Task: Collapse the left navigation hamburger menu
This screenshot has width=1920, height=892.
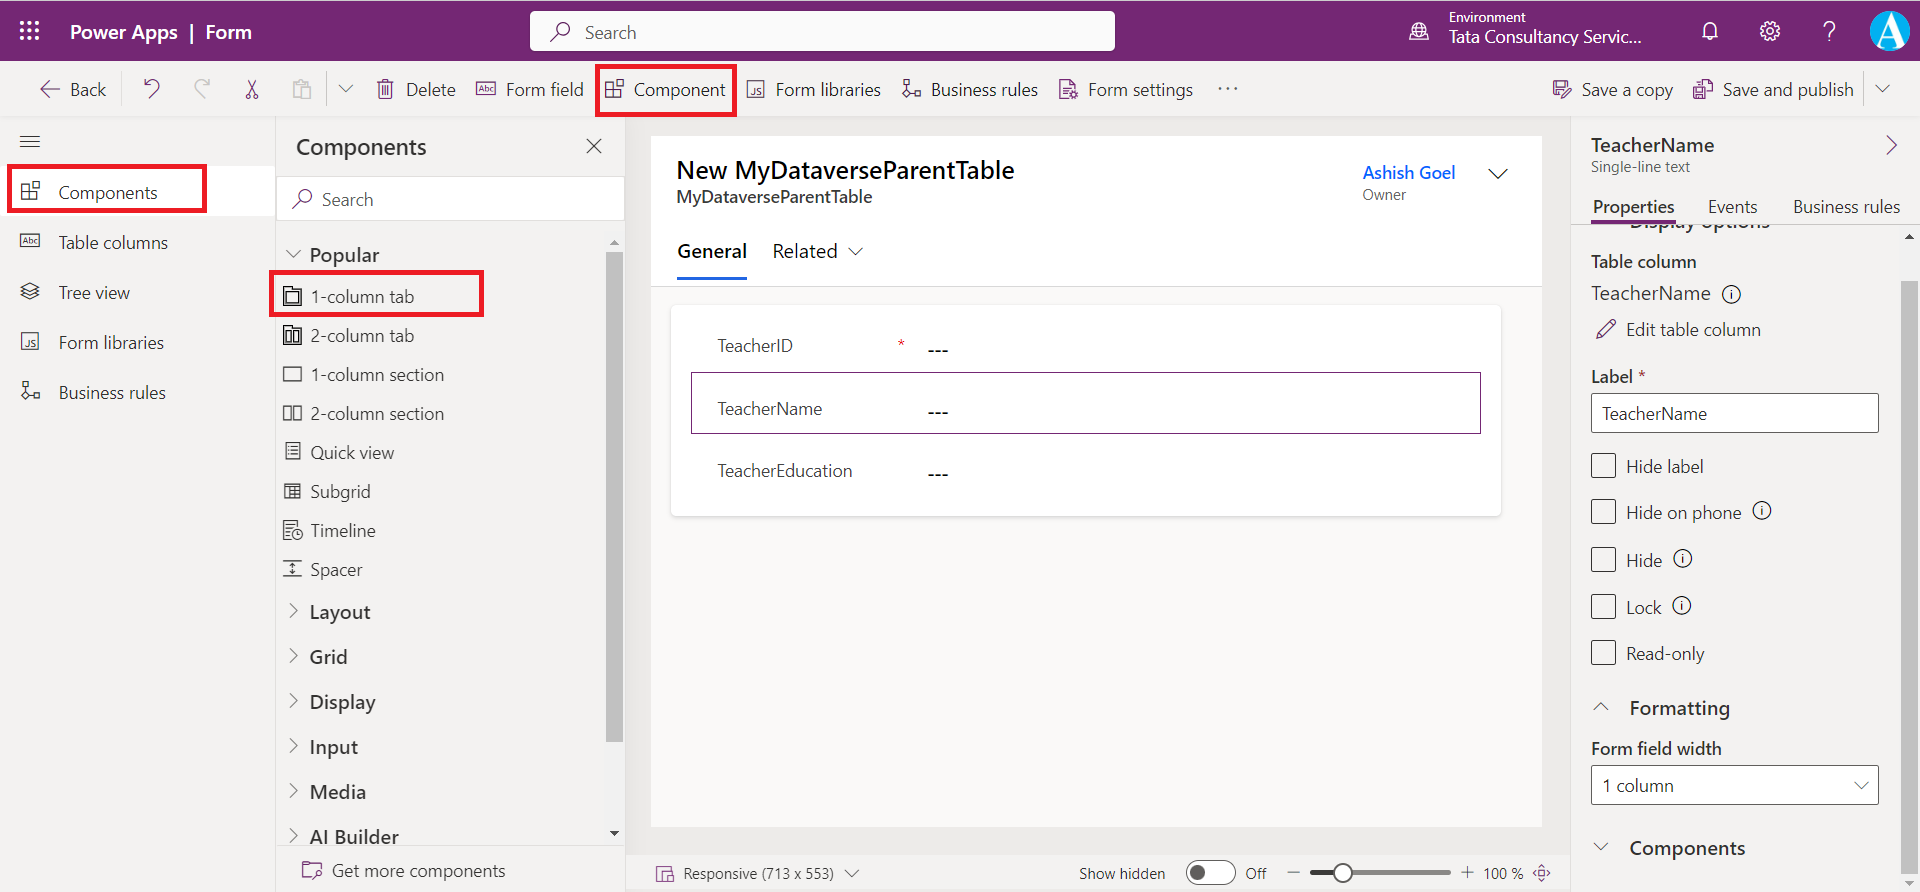Action: [30, 141]
